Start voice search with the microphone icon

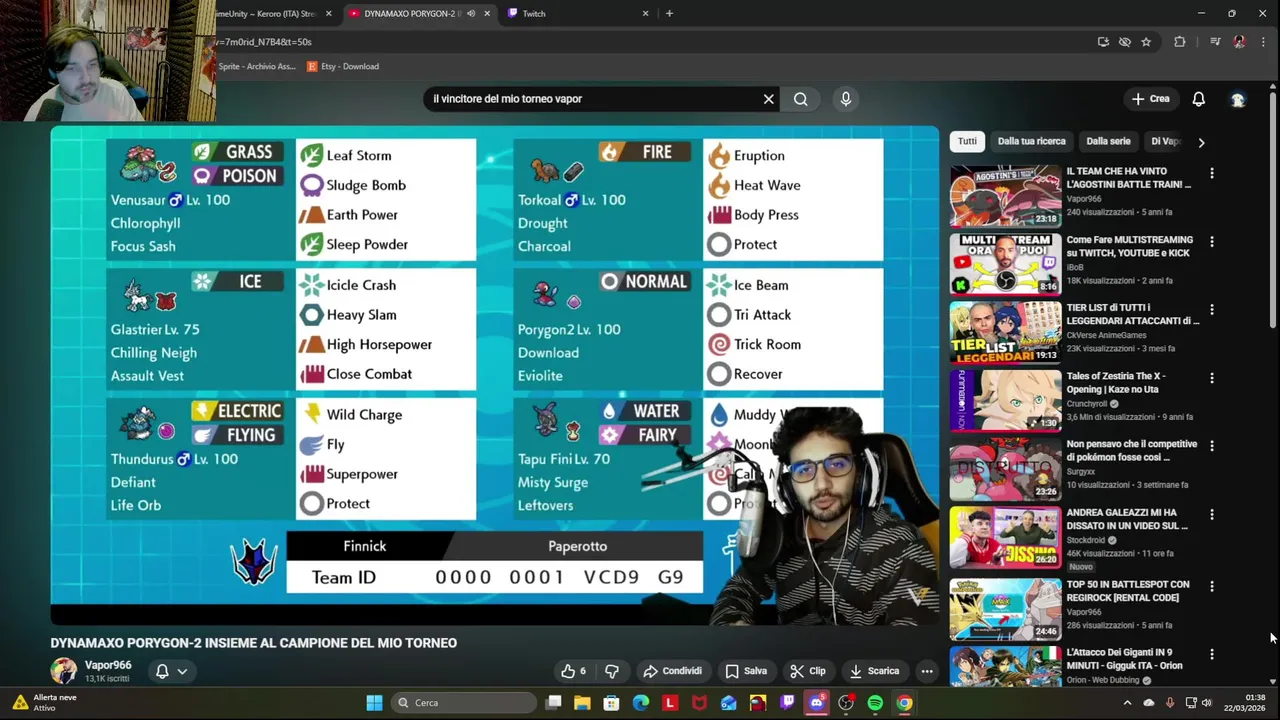tap(845, 99)
